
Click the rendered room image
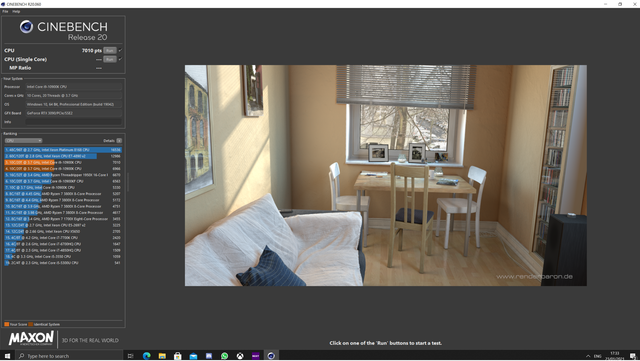(x=386, y=176)
